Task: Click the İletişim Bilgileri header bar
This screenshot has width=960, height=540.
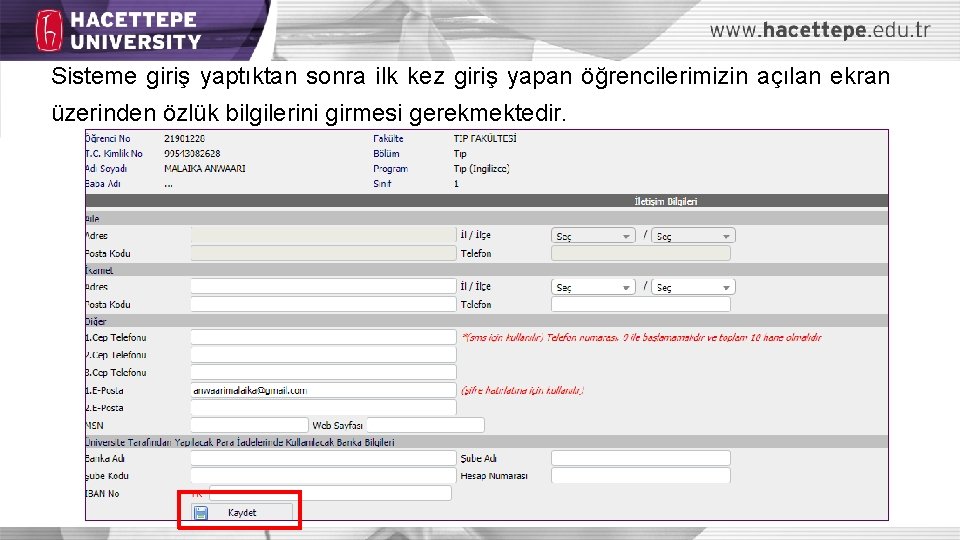Action: [487, 201]
